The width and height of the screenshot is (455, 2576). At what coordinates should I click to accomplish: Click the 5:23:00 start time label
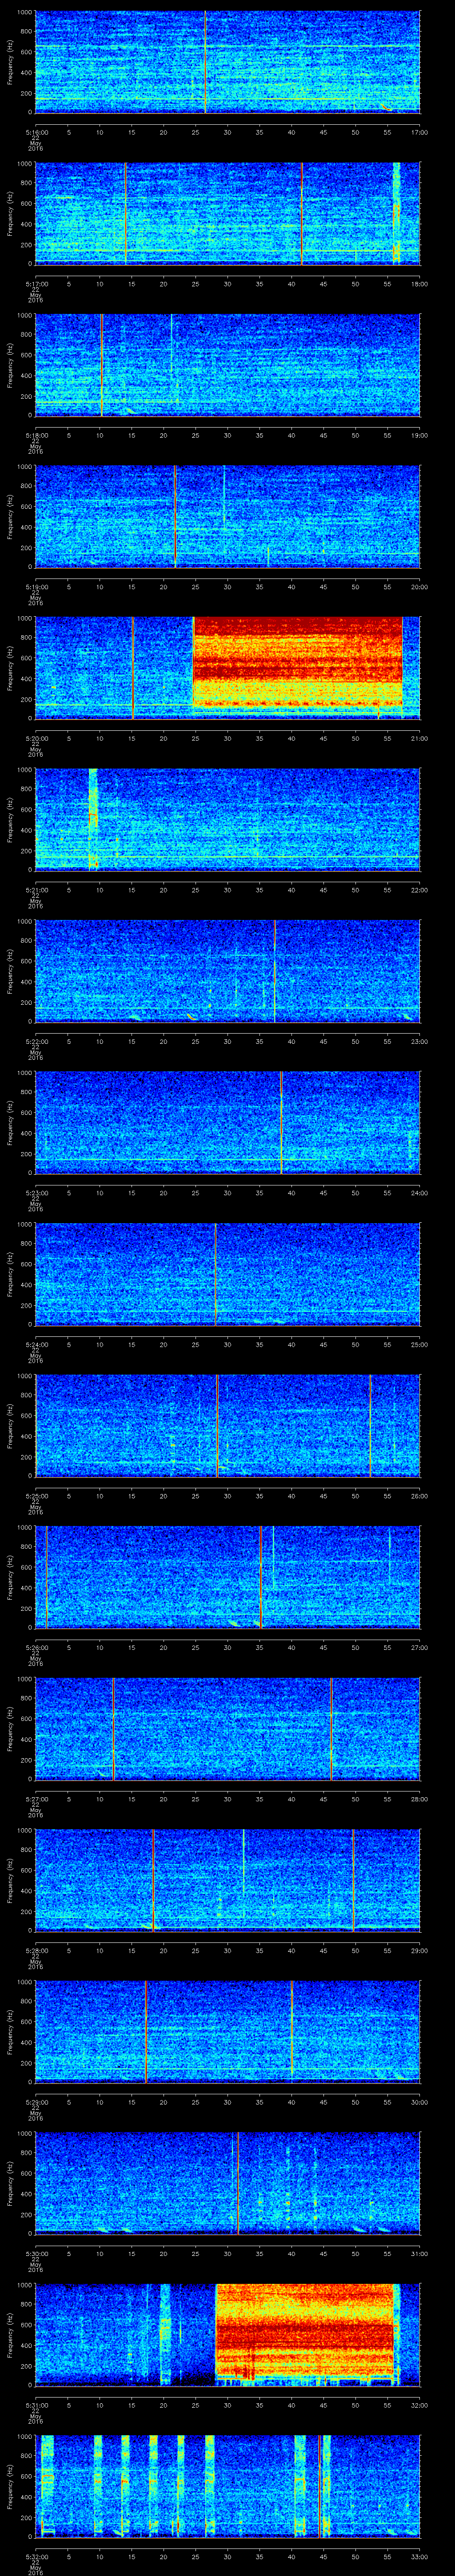point(36,1193)
